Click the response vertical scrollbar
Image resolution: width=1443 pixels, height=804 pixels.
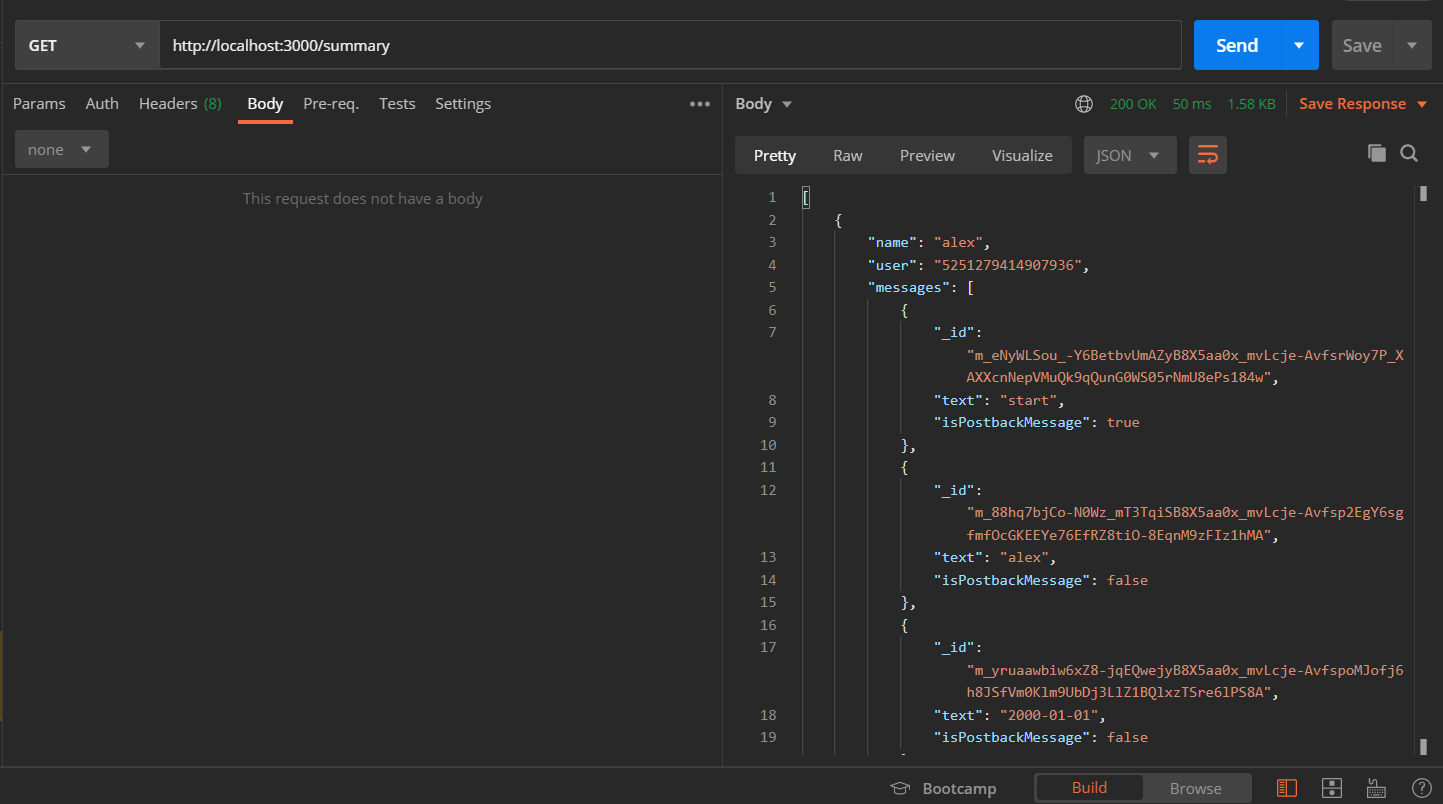coord(1422,470)
